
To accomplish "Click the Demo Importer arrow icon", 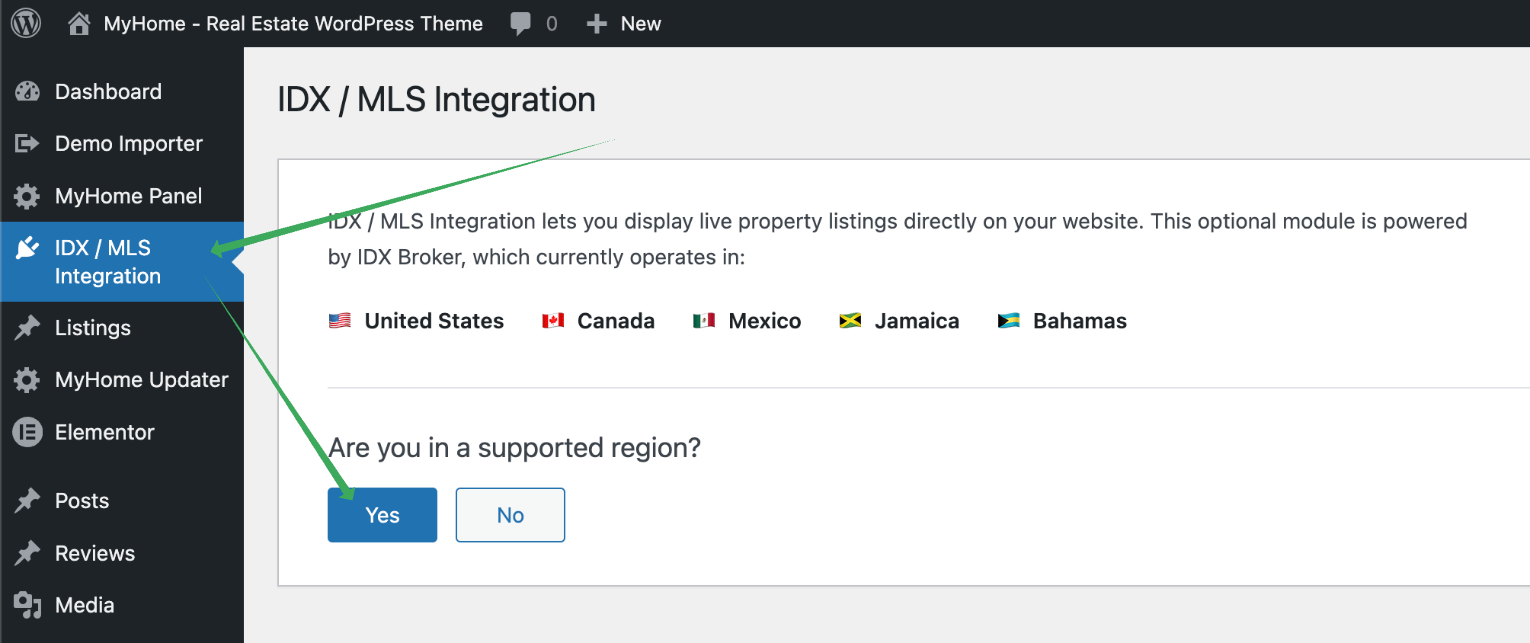I will pos(27,144).
